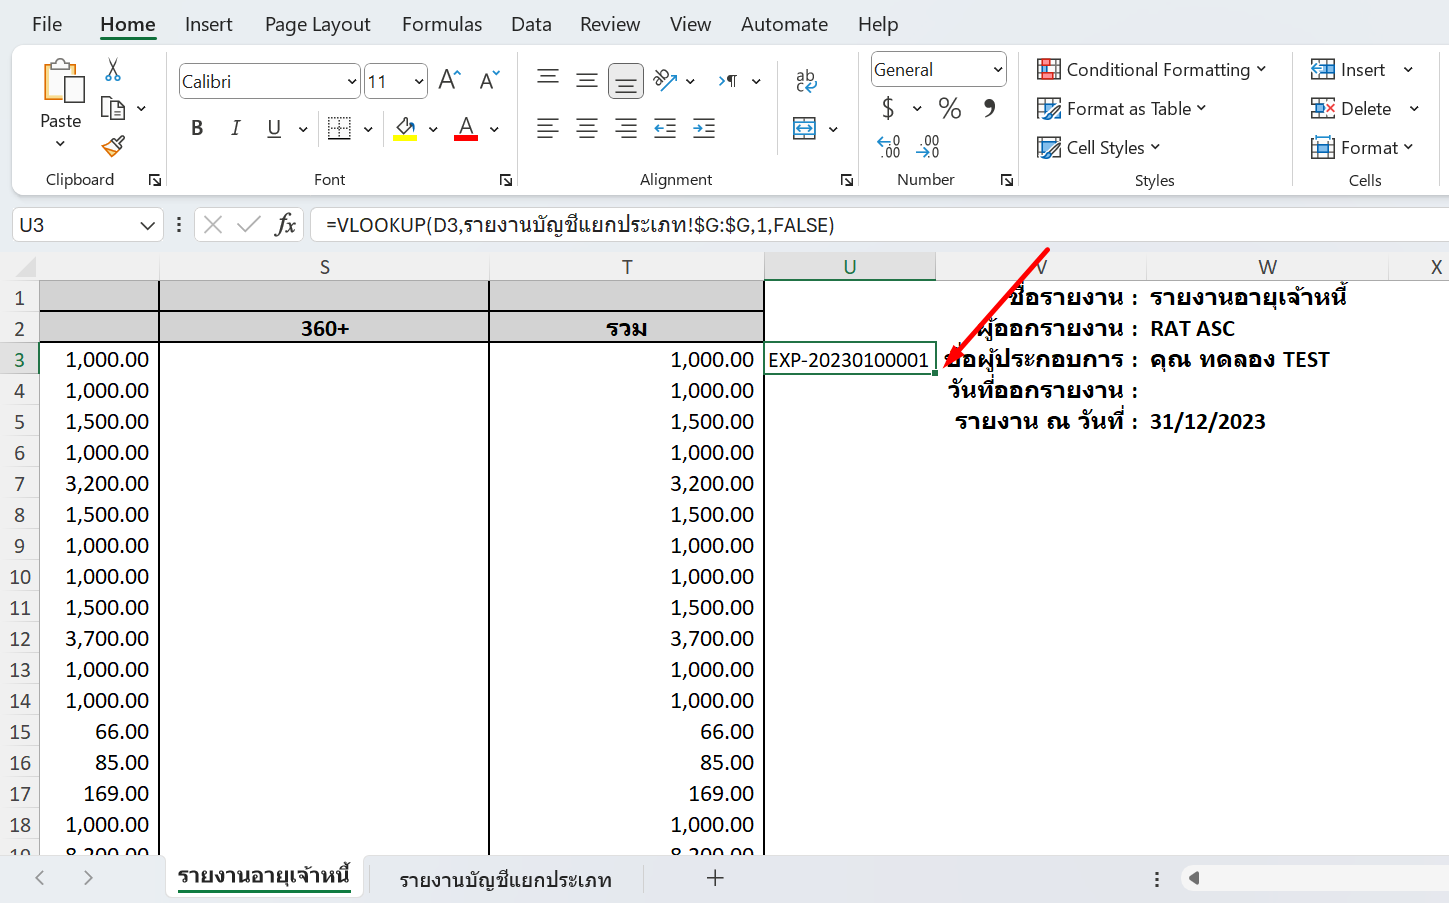
Task: Click the Select All corner triangle
Action: click(27, 267)
